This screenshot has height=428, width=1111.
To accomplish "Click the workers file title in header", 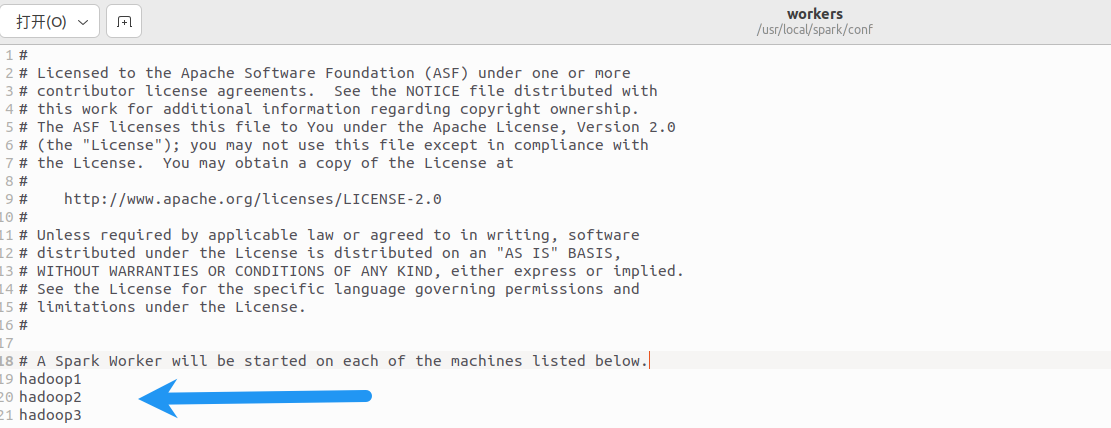I will 814,14.
